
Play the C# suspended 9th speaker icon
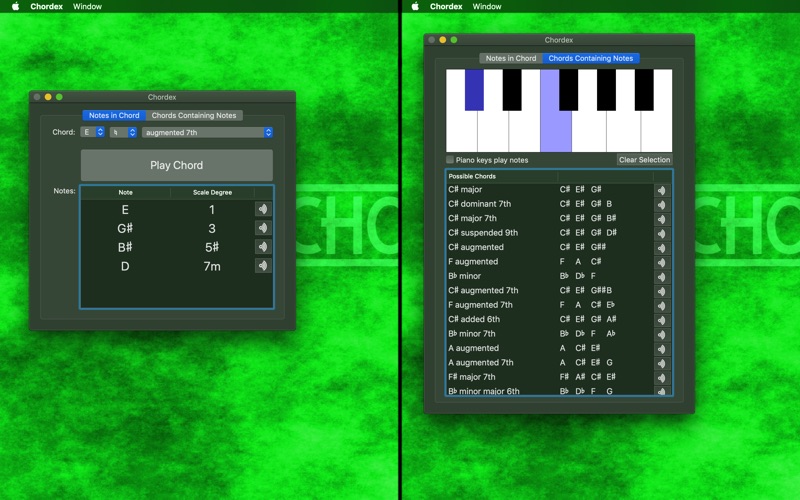click(x=662, y=234)
